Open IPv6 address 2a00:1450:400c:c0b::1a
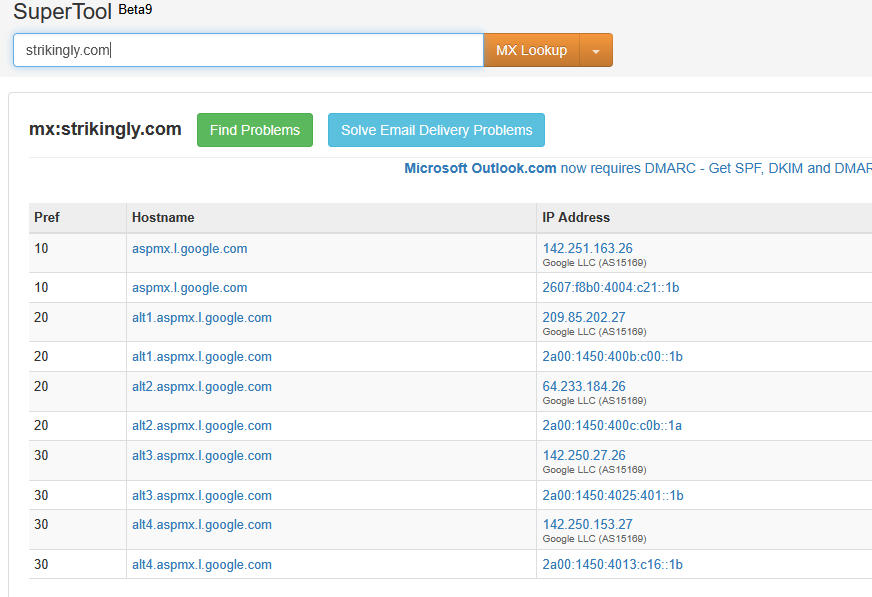This screenshot has width=872, height=597. pyautogui.click(x=612, y=425)
